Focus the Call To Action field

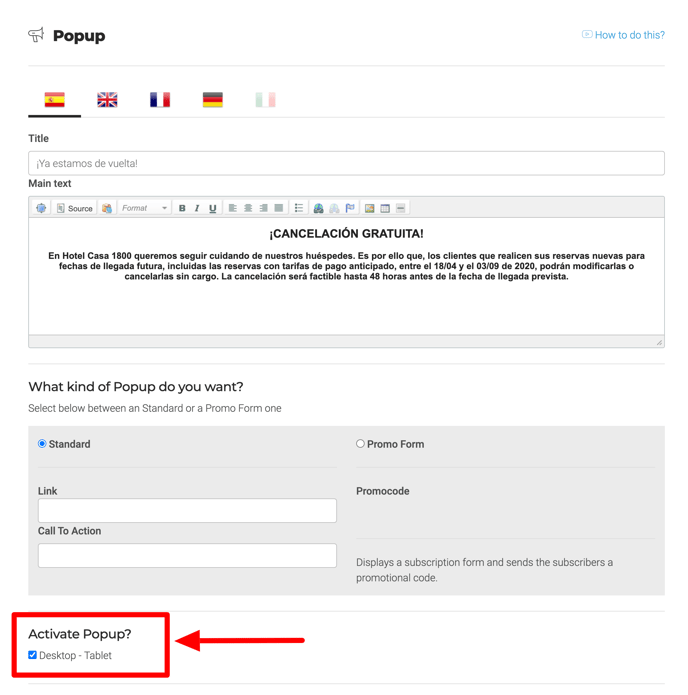click(187, 556)
